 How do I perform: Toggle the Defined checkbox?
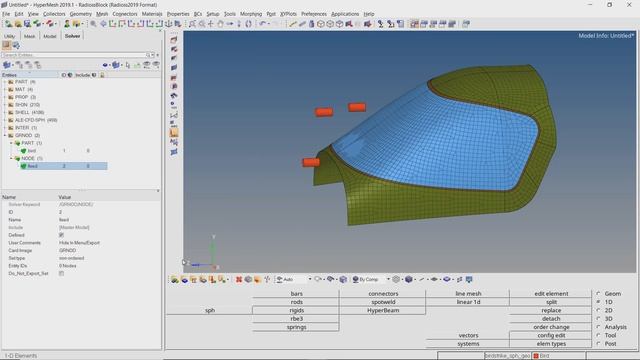pyautogui.click(x=61, y=235)
